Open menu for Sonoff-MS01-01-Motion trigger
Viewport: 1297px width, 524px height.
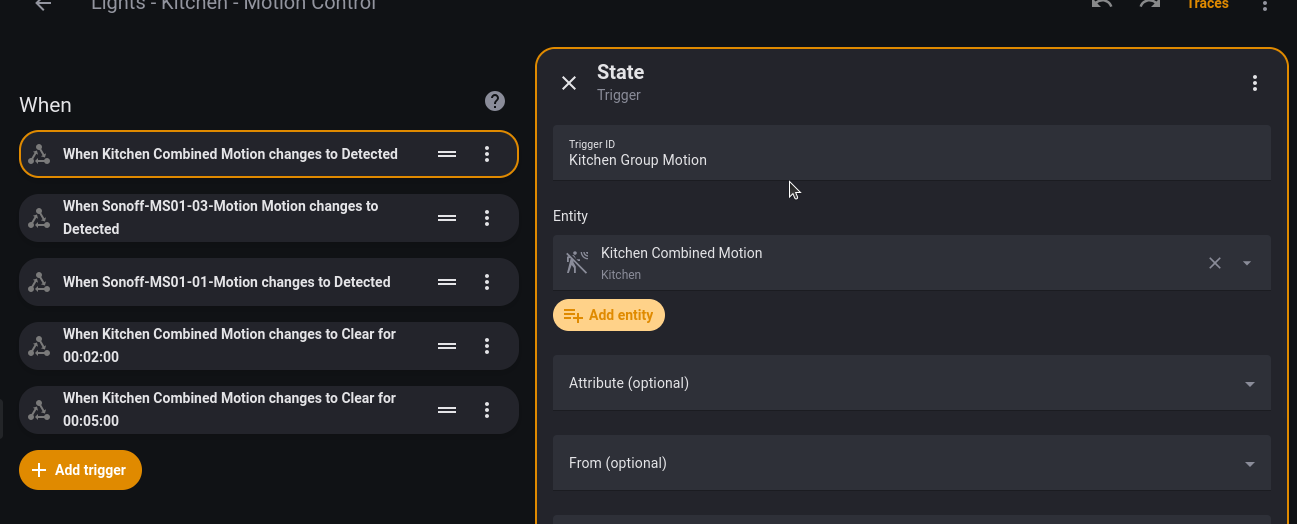point(487,282)
